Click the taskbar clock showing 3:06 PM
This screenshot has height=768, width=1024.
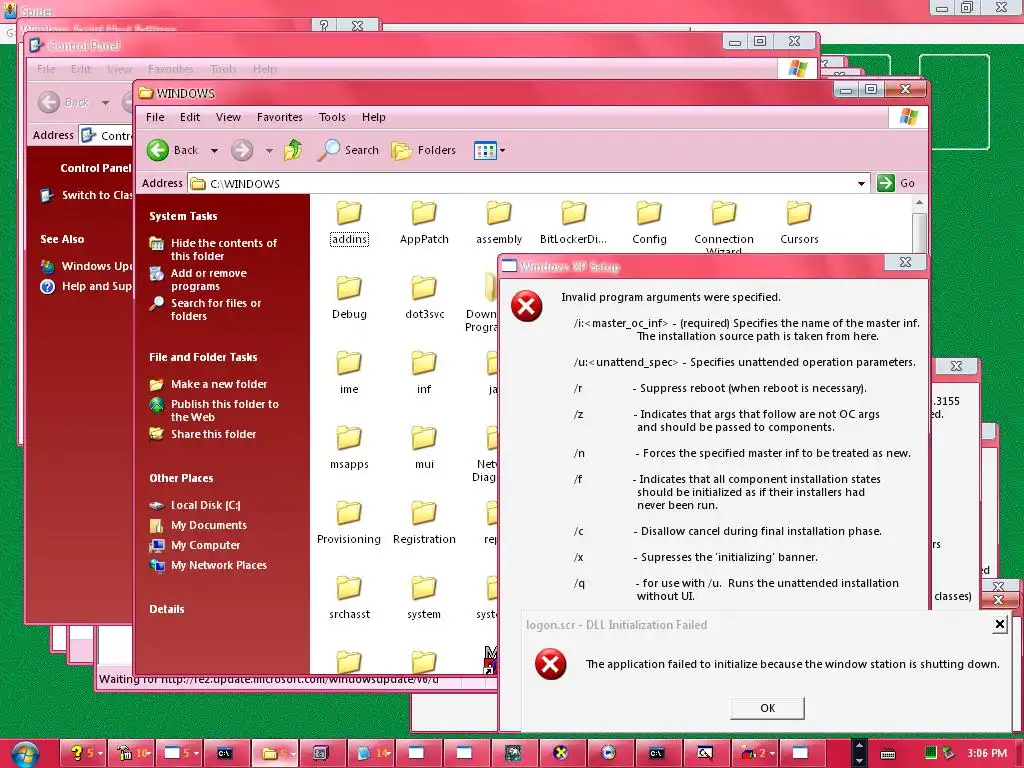987,753
